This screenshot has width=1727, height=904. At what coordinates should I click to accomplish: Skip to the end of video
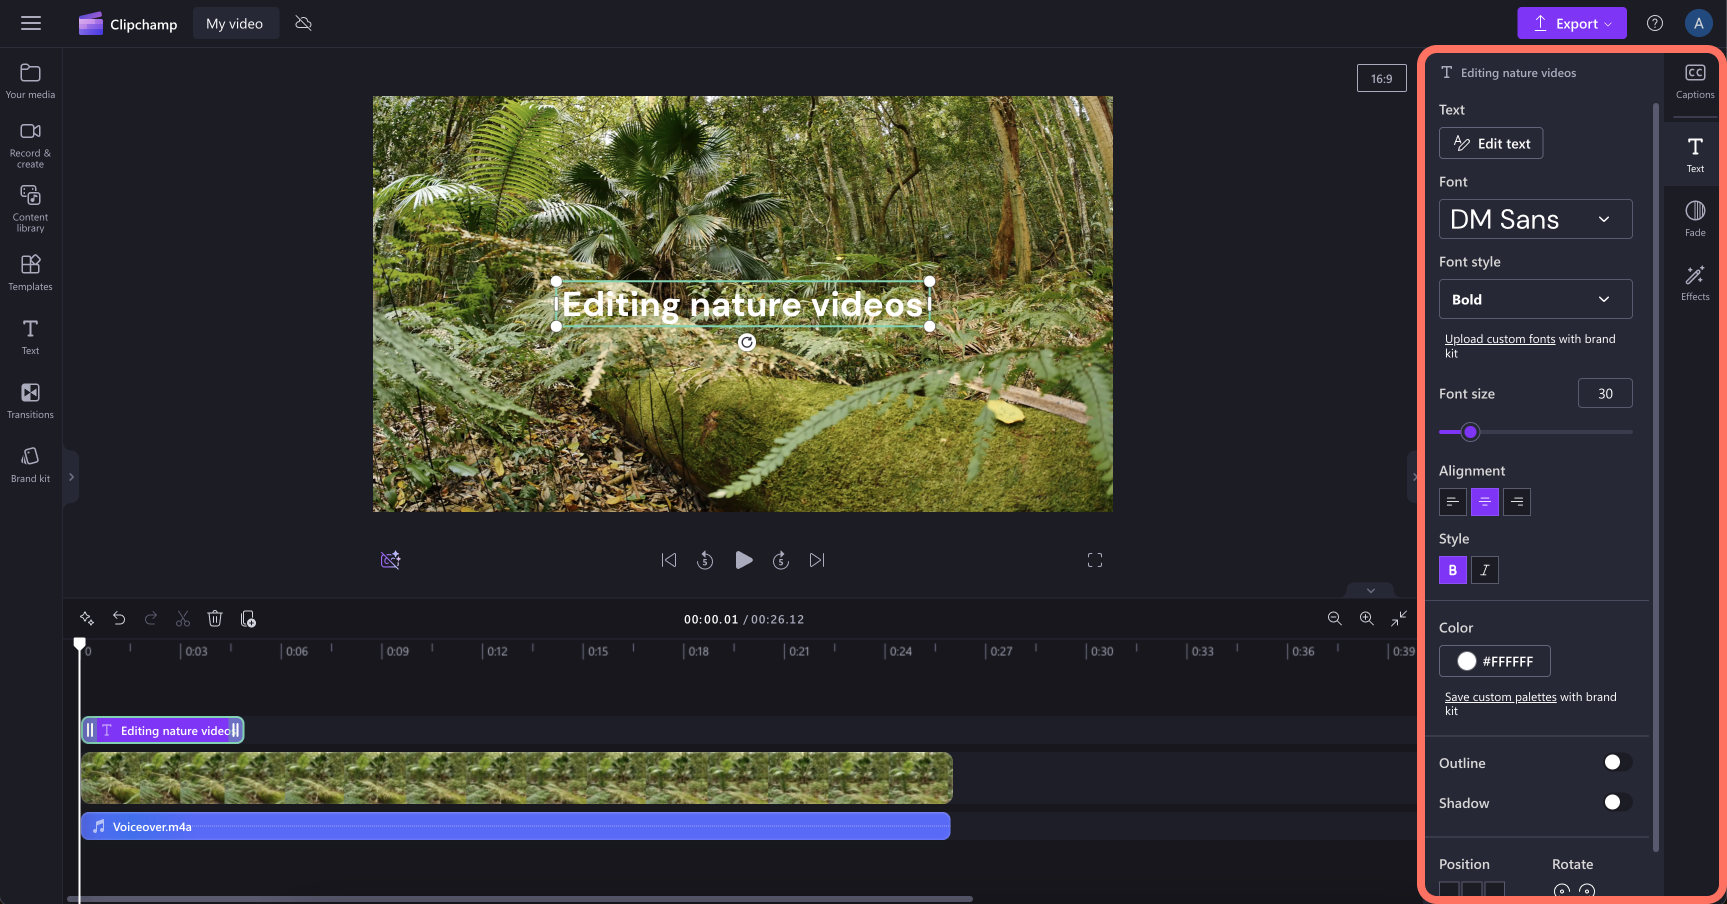pos(817,560)
